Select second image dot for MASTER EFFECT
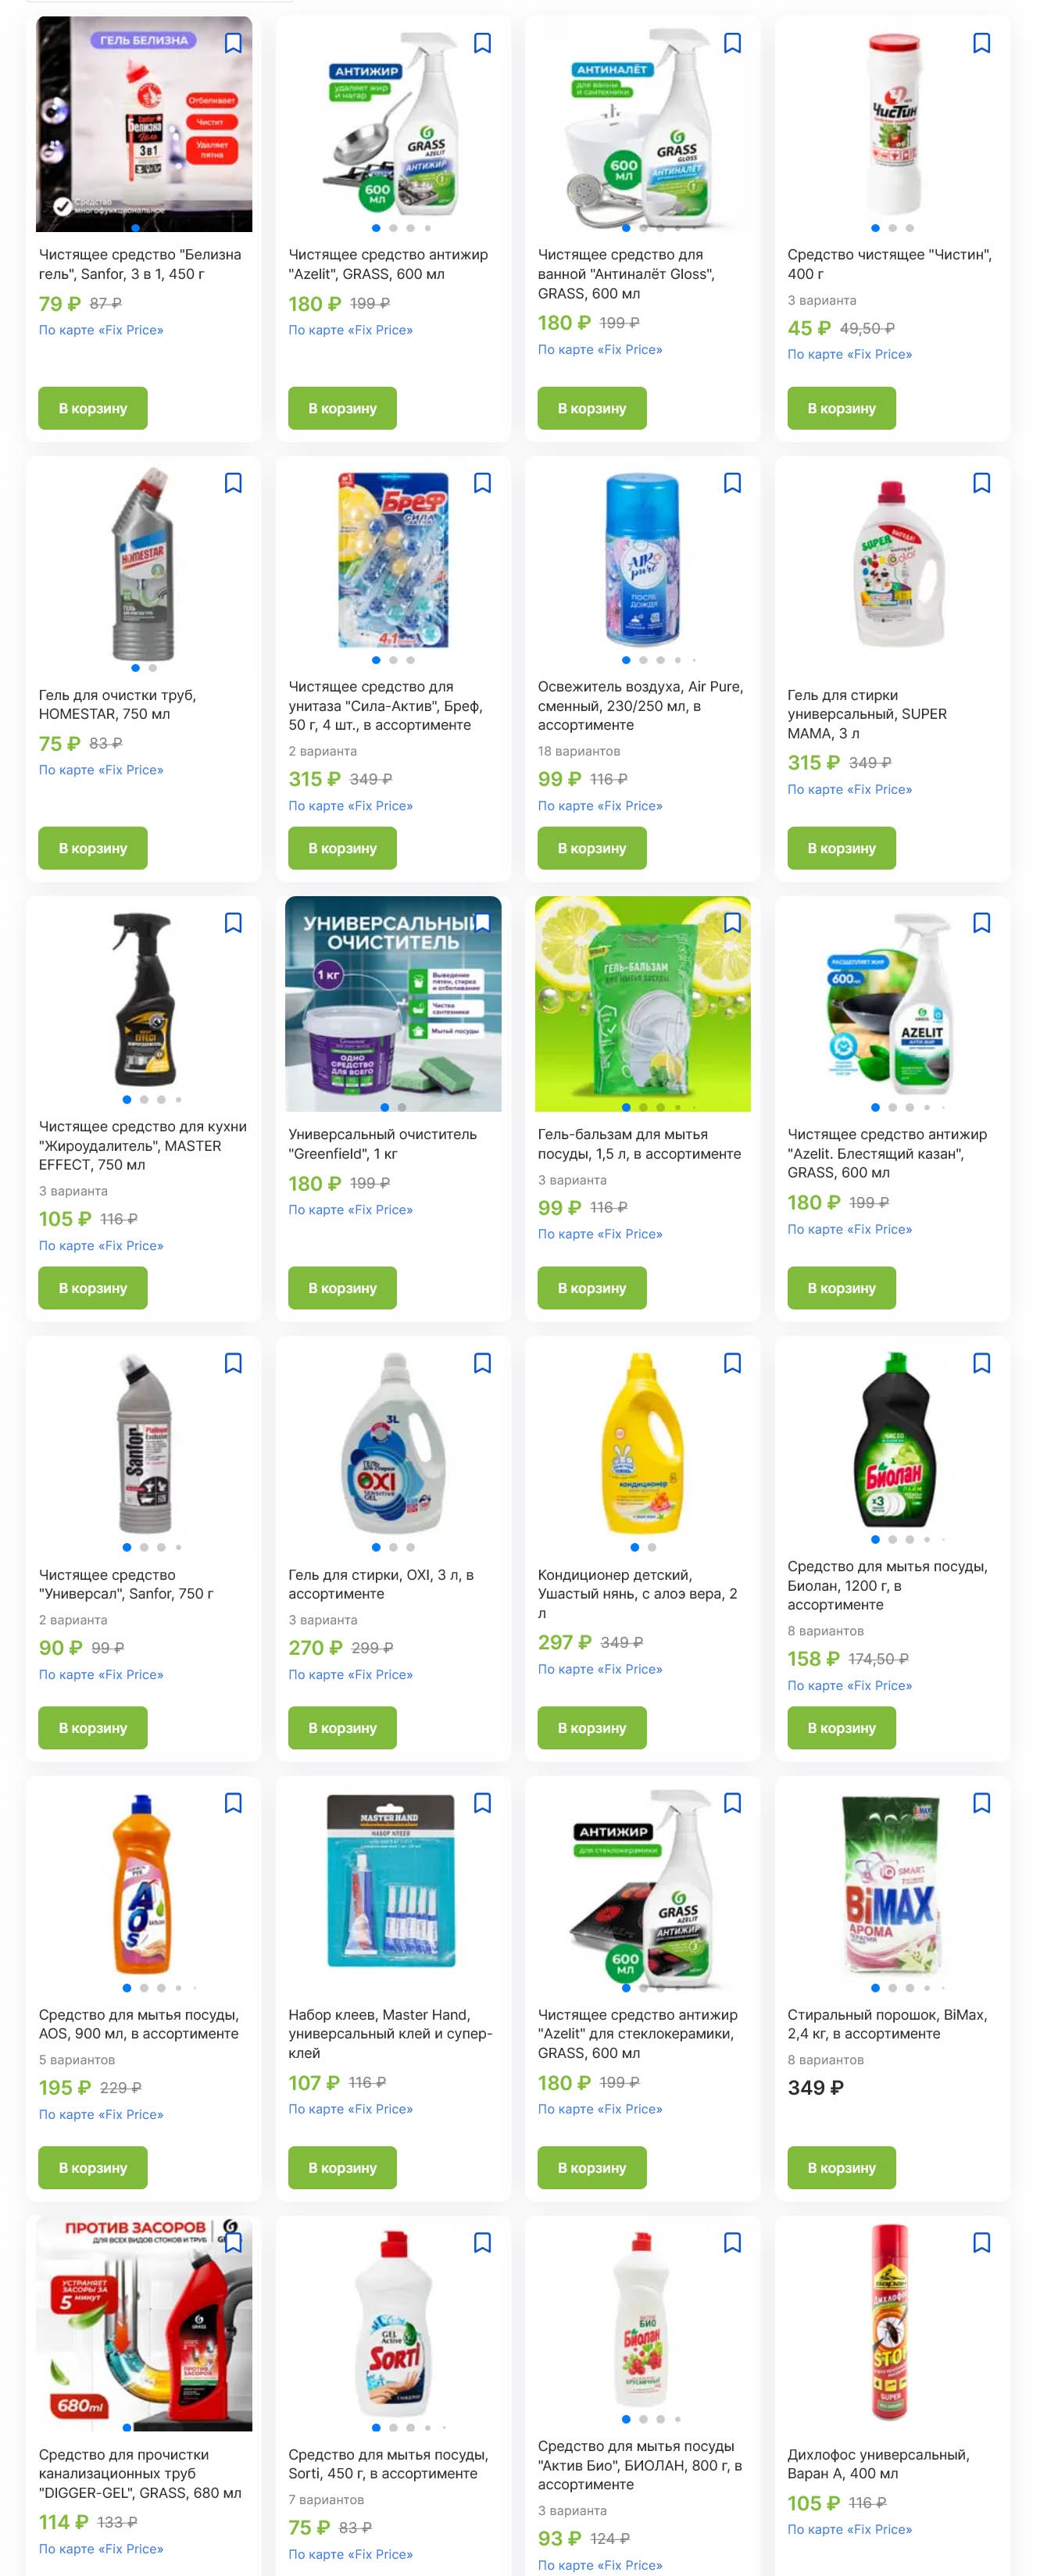The height and width of the screenshot is (2576, 1040). coord(144,1100)
